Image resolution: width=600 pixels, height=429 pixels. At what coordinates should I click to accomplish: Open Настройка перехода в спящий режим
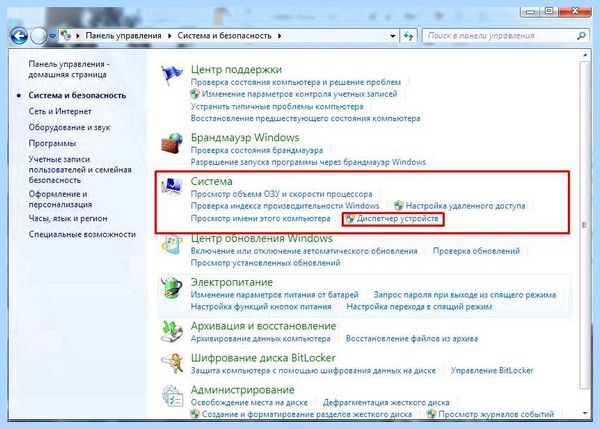coord(419,307)
